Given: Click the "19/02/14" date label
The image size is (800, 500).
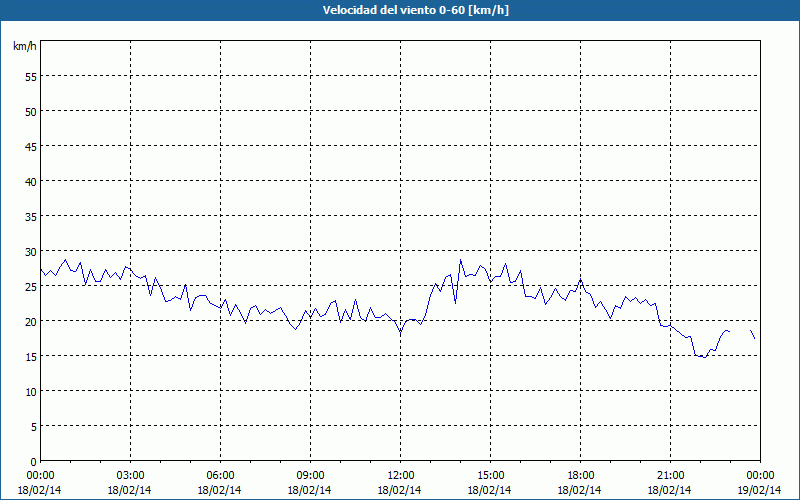Looking at the screenshot, I should click(x=760, y=490).
